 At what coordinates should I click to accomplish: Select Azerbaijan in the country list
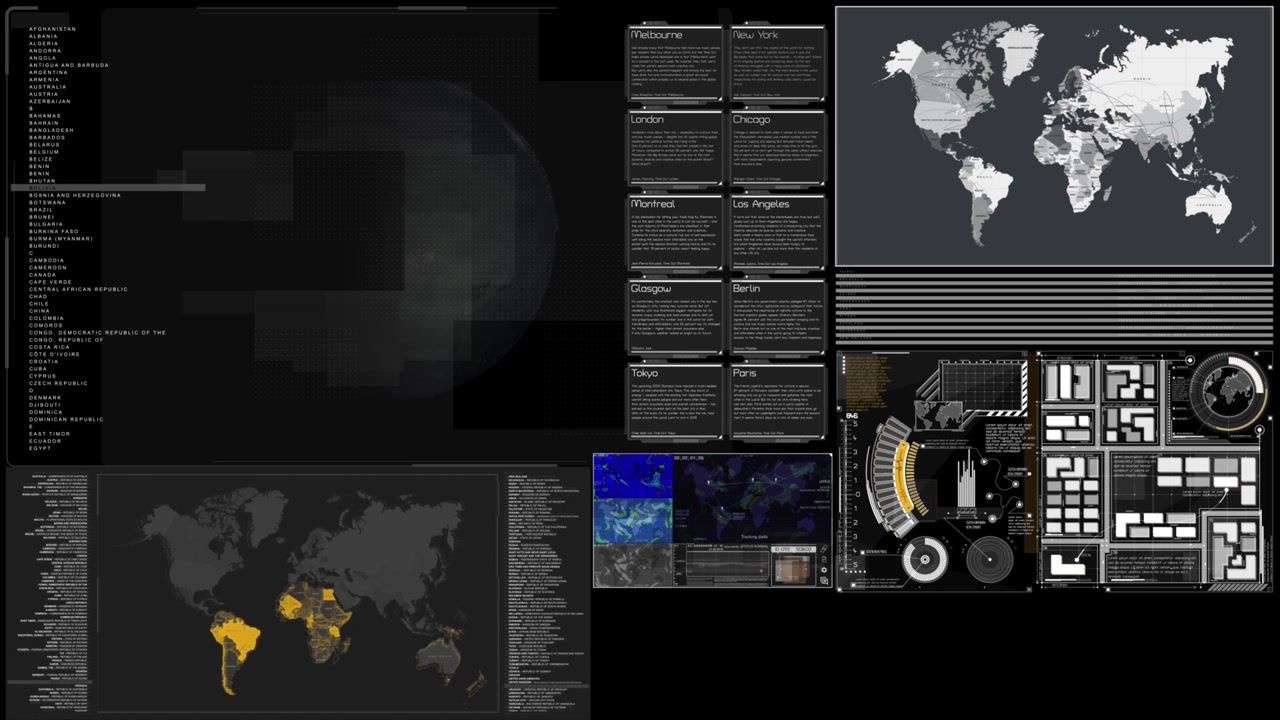tap(50, 101)
